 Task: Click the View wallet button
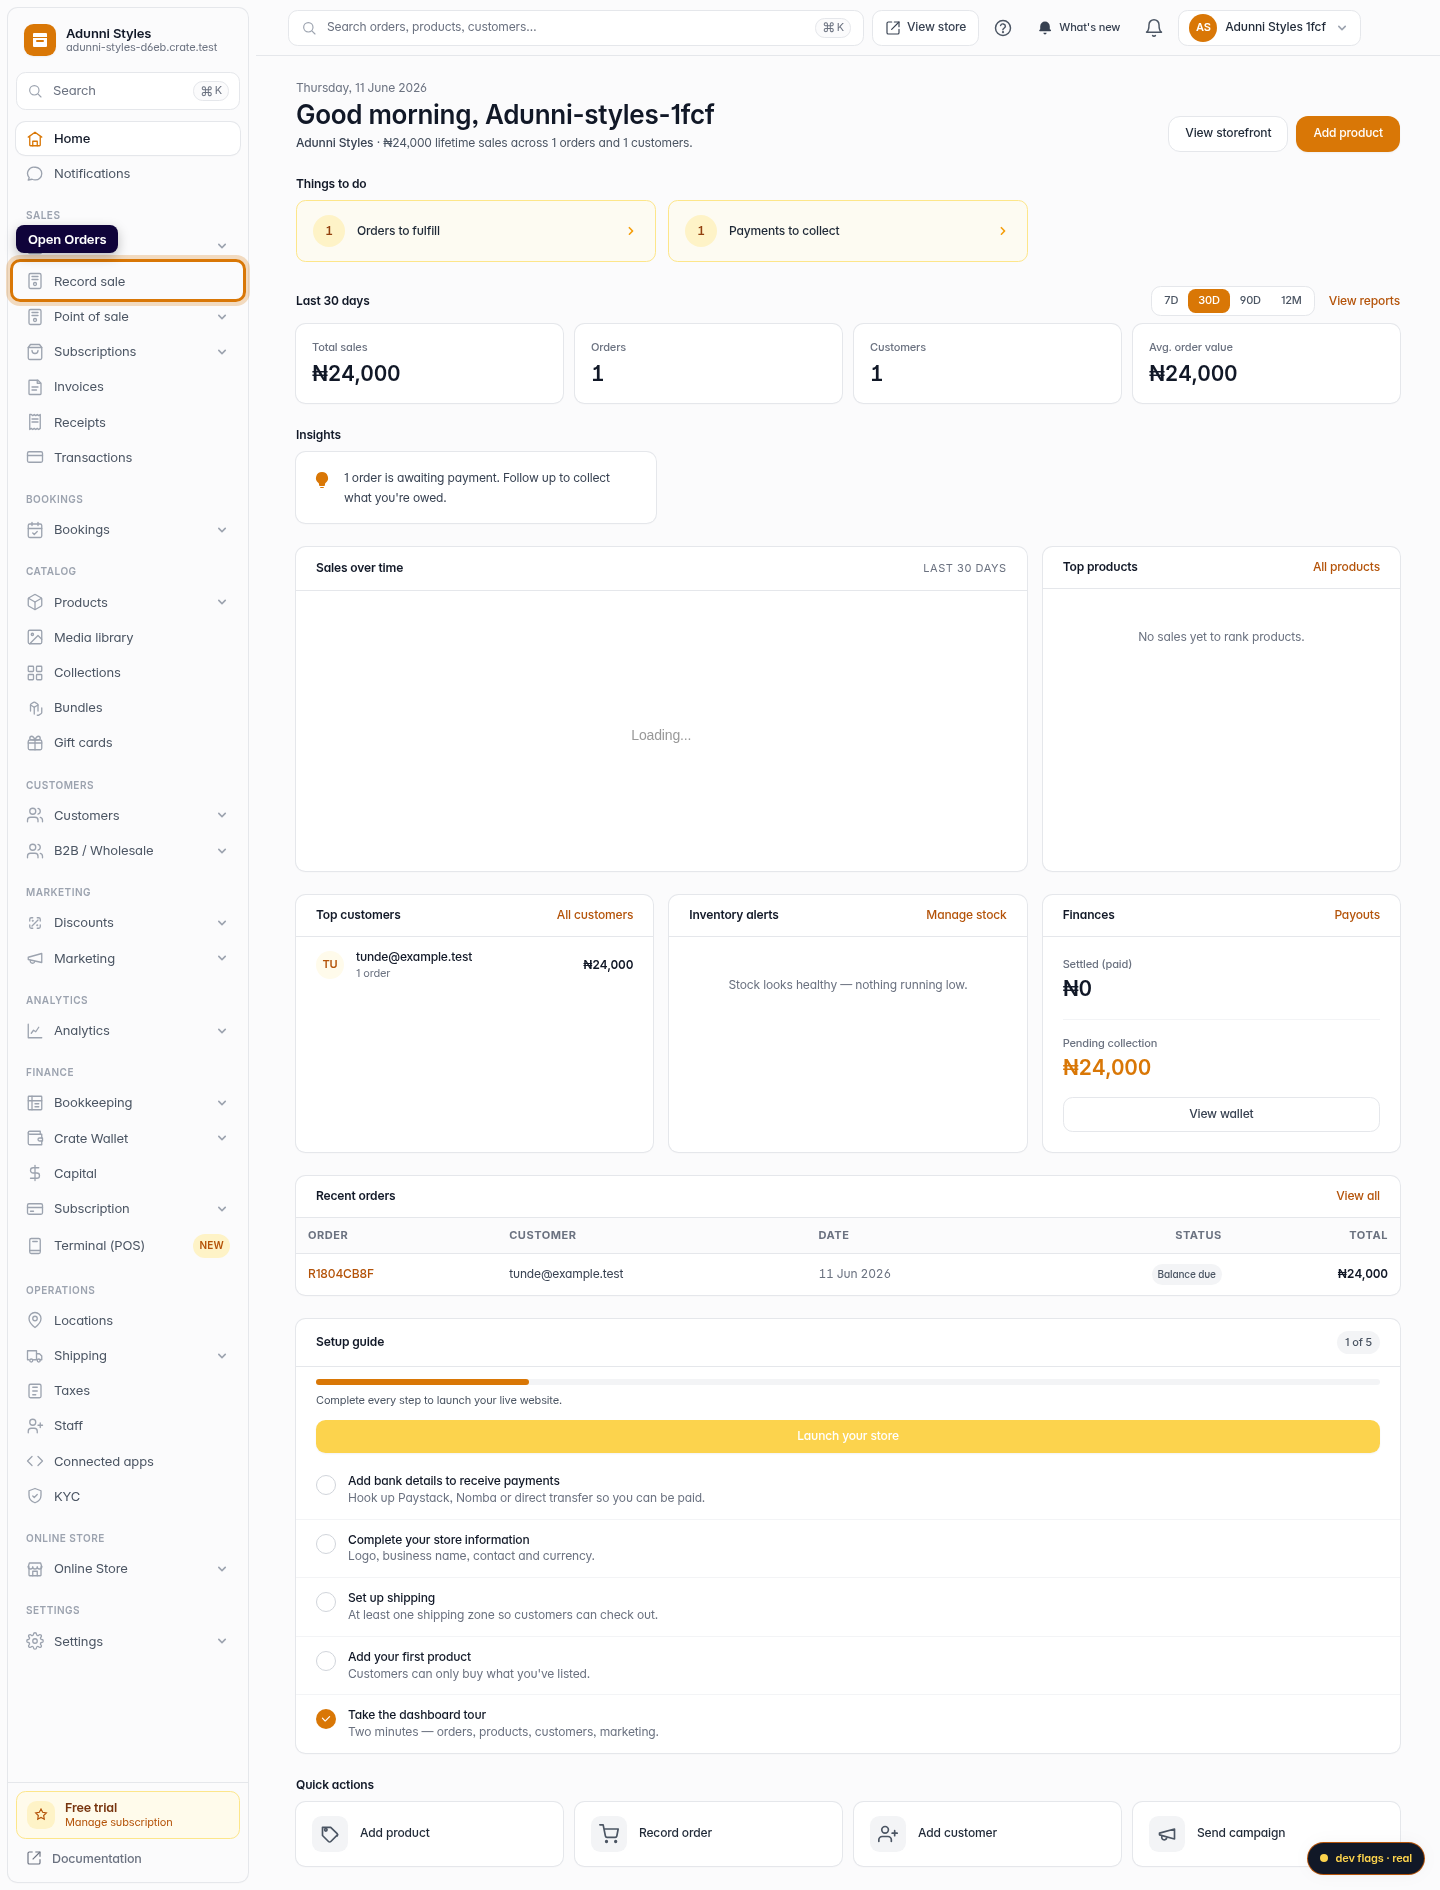click(x=1221, y=1114)
